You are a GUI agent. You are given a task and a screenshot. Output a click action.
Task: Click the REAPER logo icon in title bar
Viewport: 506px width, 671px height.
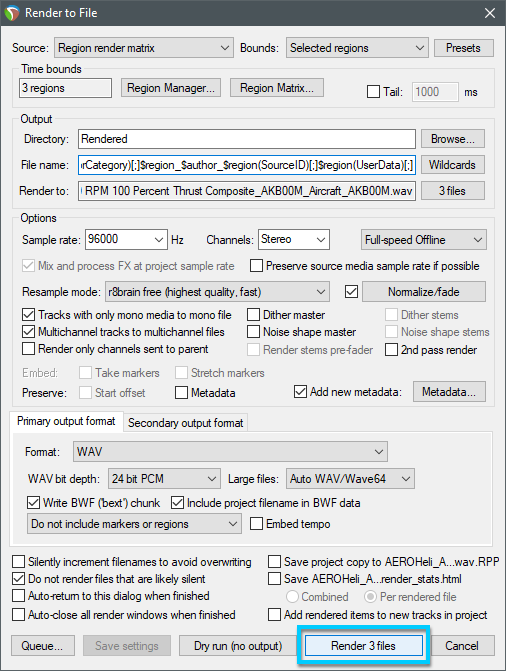[12, 13]
